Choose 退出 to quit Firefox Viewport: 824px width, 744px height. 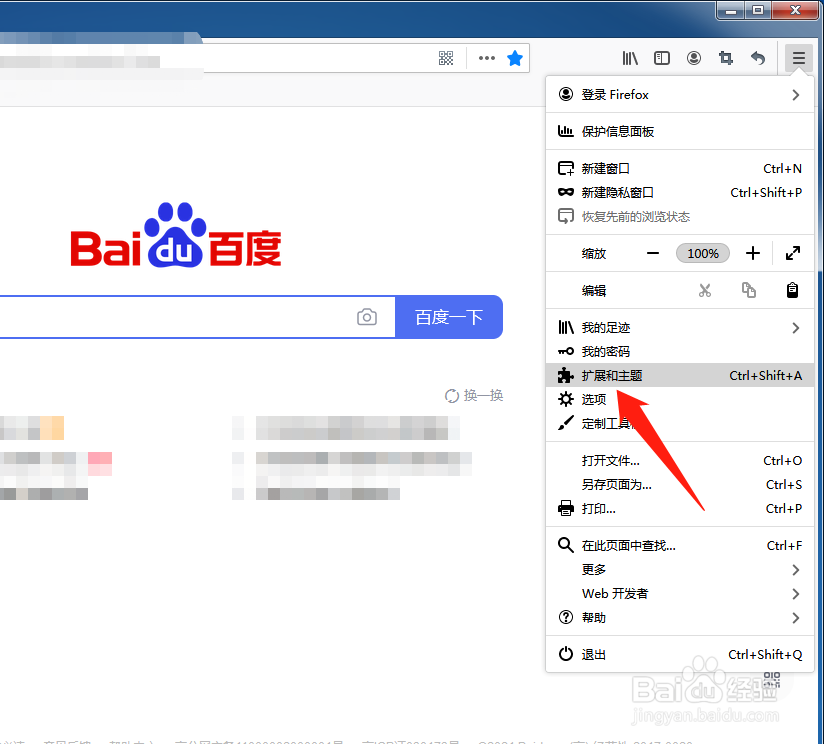680,654
